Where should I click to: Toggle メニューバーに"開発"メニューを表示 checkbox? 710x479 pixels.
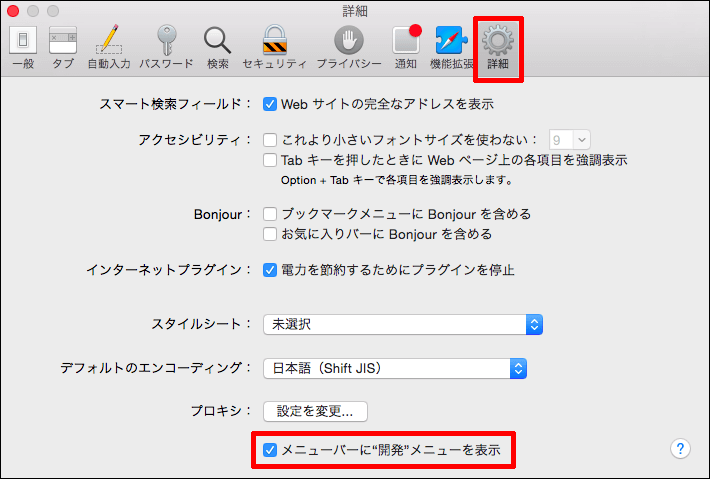pos(270,450)
